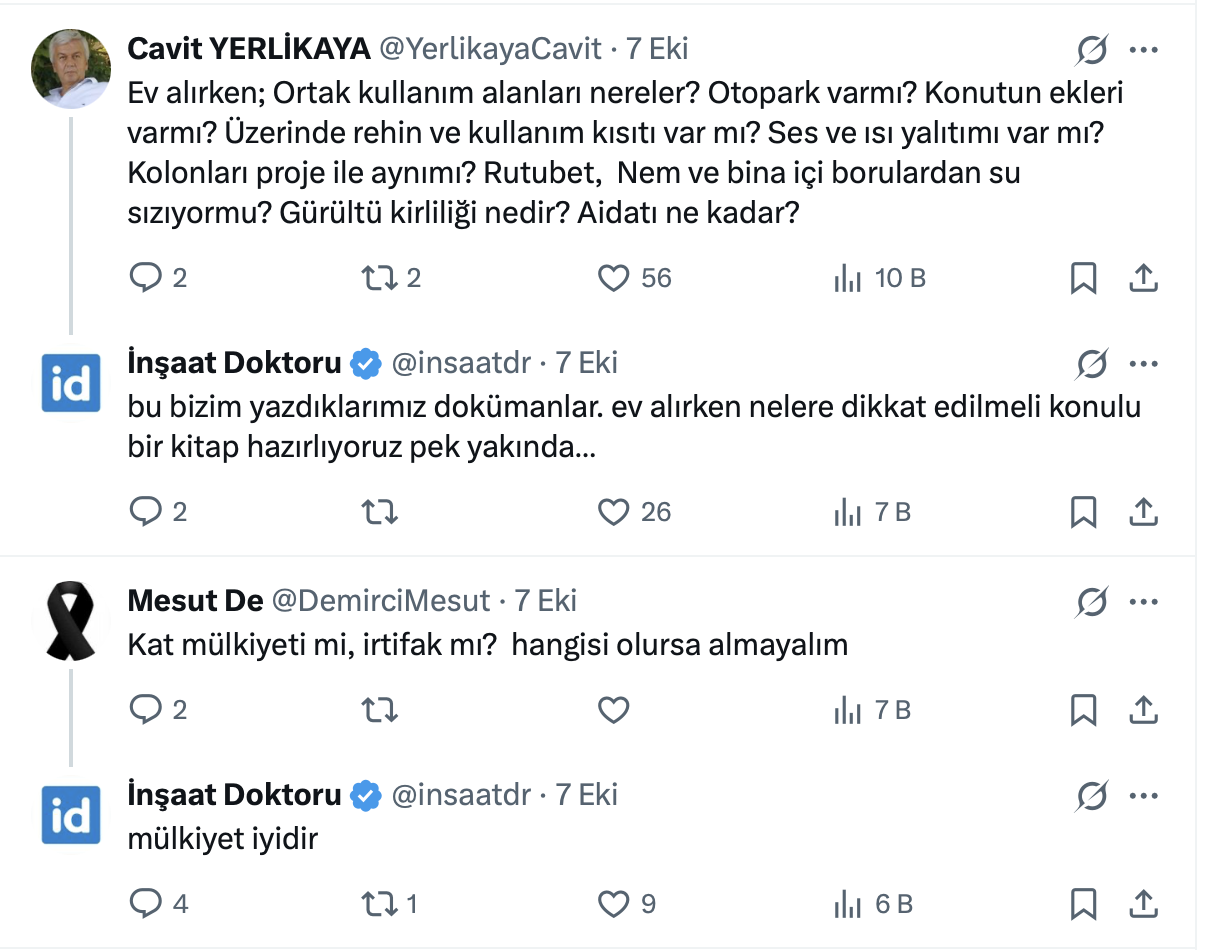Bookmark Cavit YERLİKAYA's tweet
This screenshot has width=1206, height=950.
pos(1083,277)
